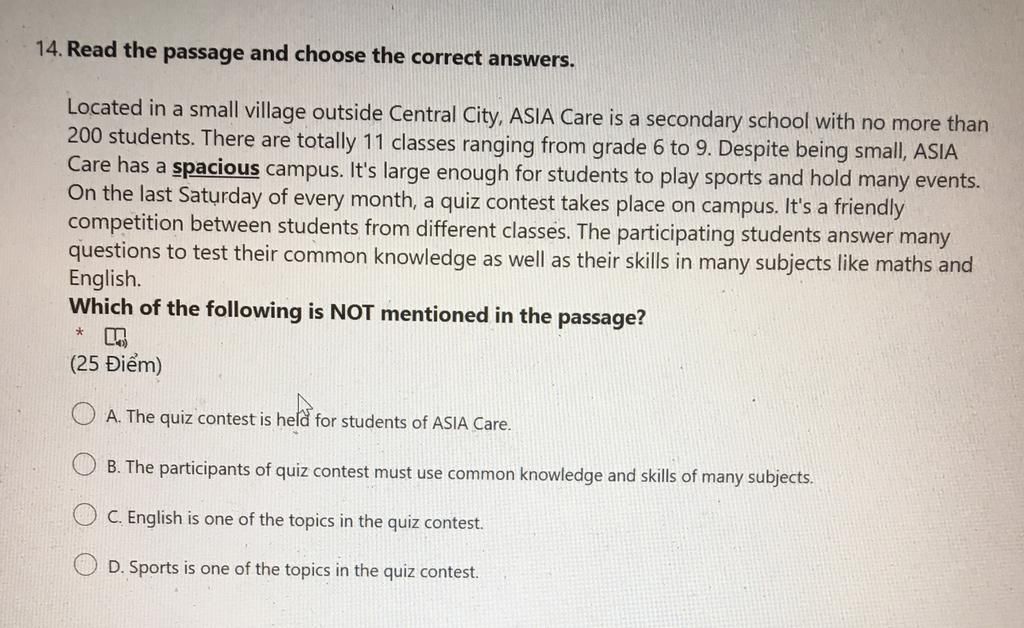Choose radio button for option B
Viewport: 1024px width, 628px height.
[84, 464]
